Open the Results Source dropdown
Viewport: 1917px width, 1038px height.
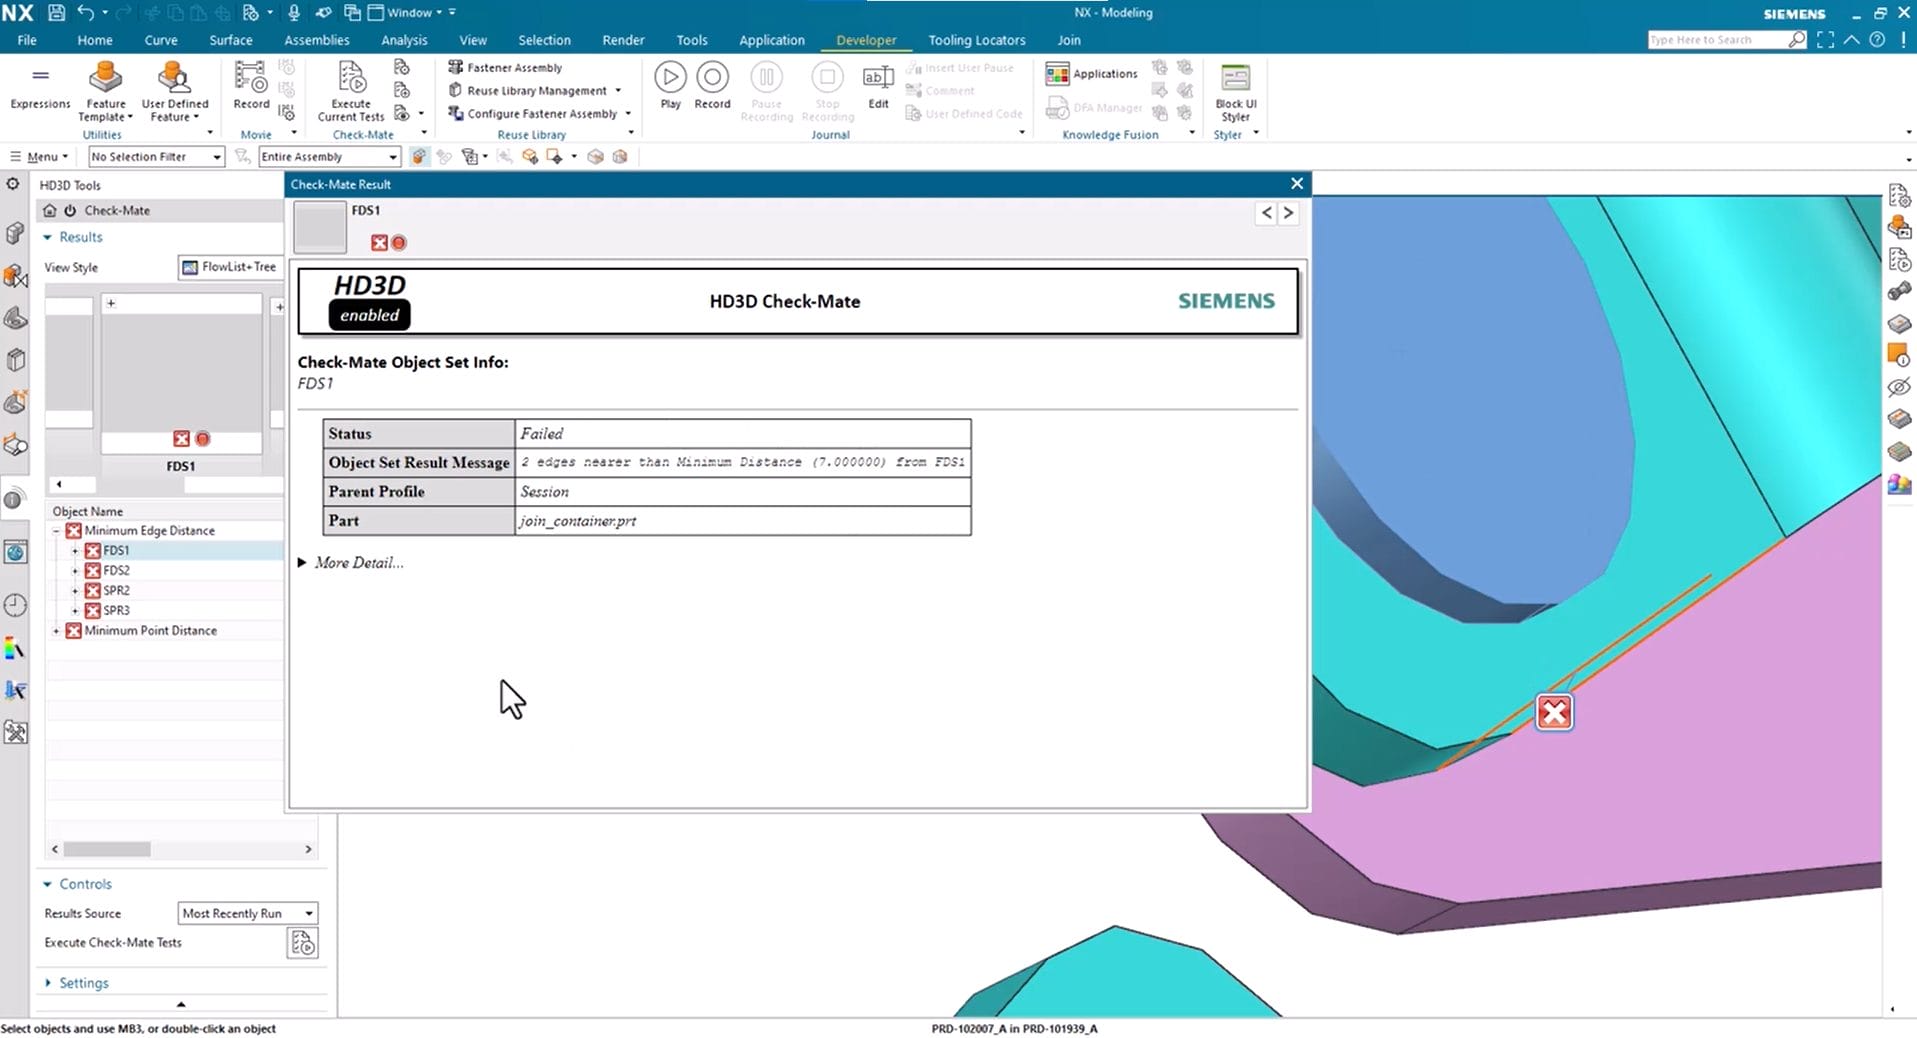point(248,913)
